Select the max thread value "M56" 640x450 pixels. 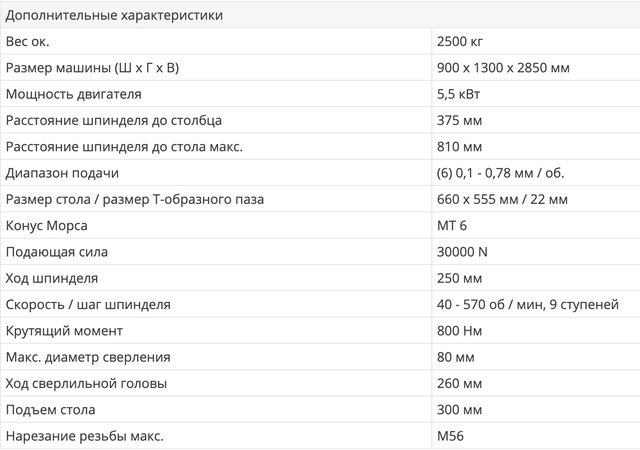click(x=450, y=436)
